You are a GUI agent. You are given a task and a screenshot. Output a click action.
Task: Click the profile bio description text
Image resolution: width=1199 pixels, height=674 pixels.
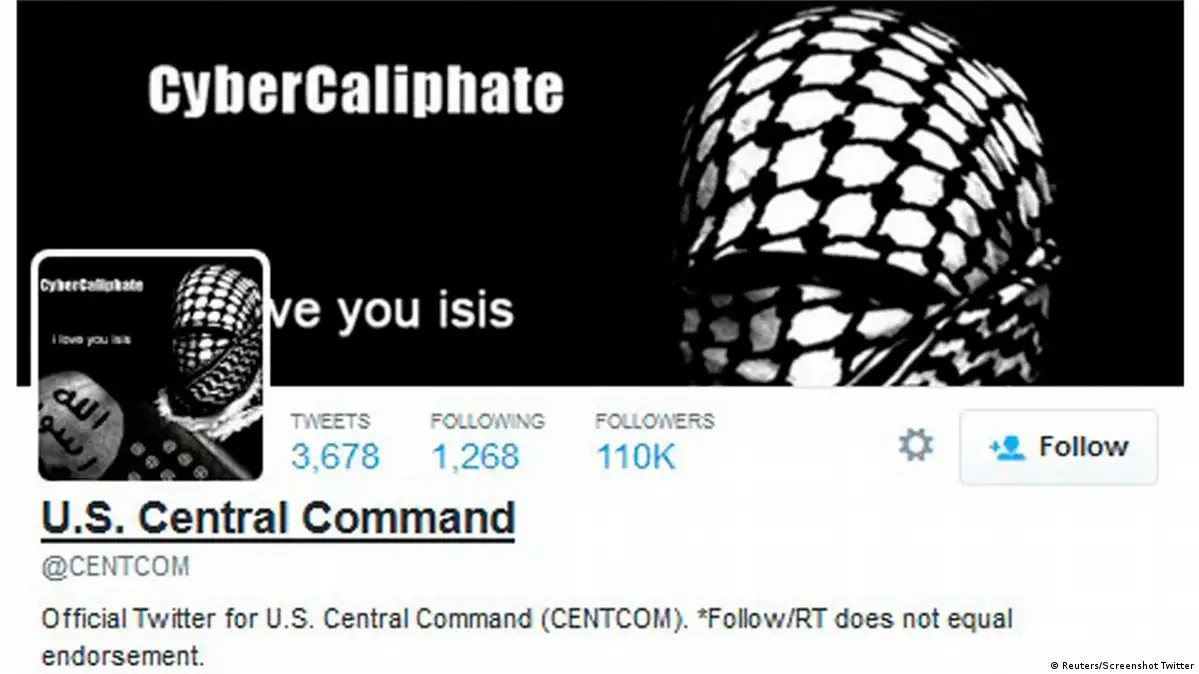coord(527,637)
